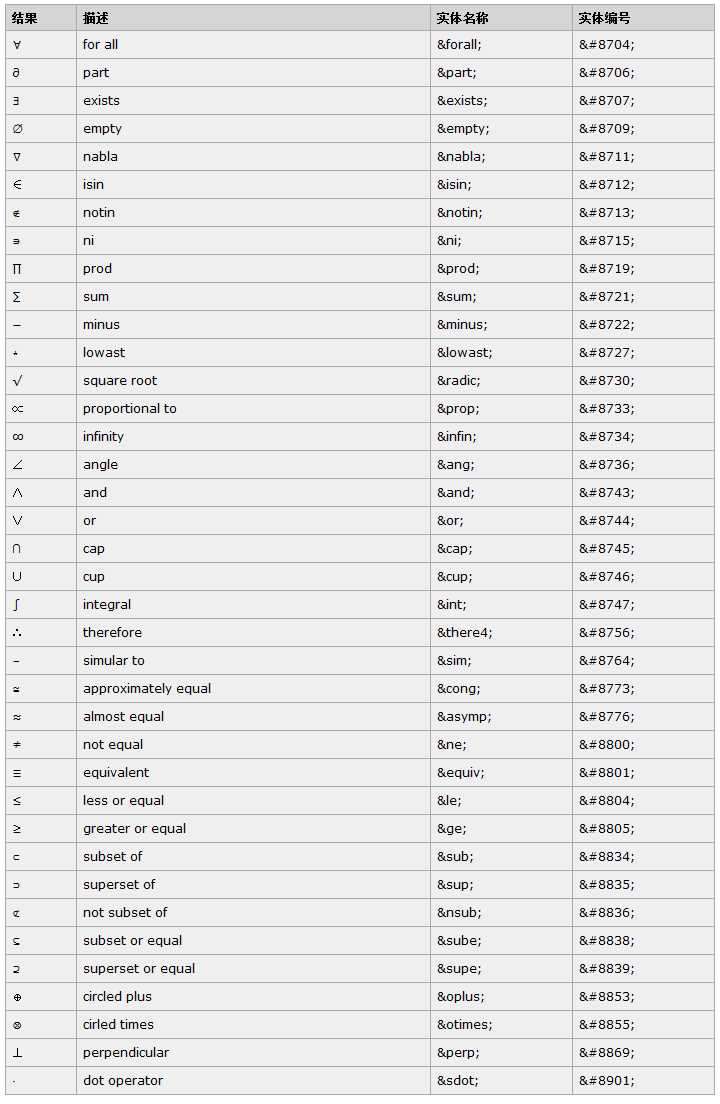Select the perpendicular symbol ⊥
The width and height of the screenshot is (720, 1104).
coord(18,1053)
